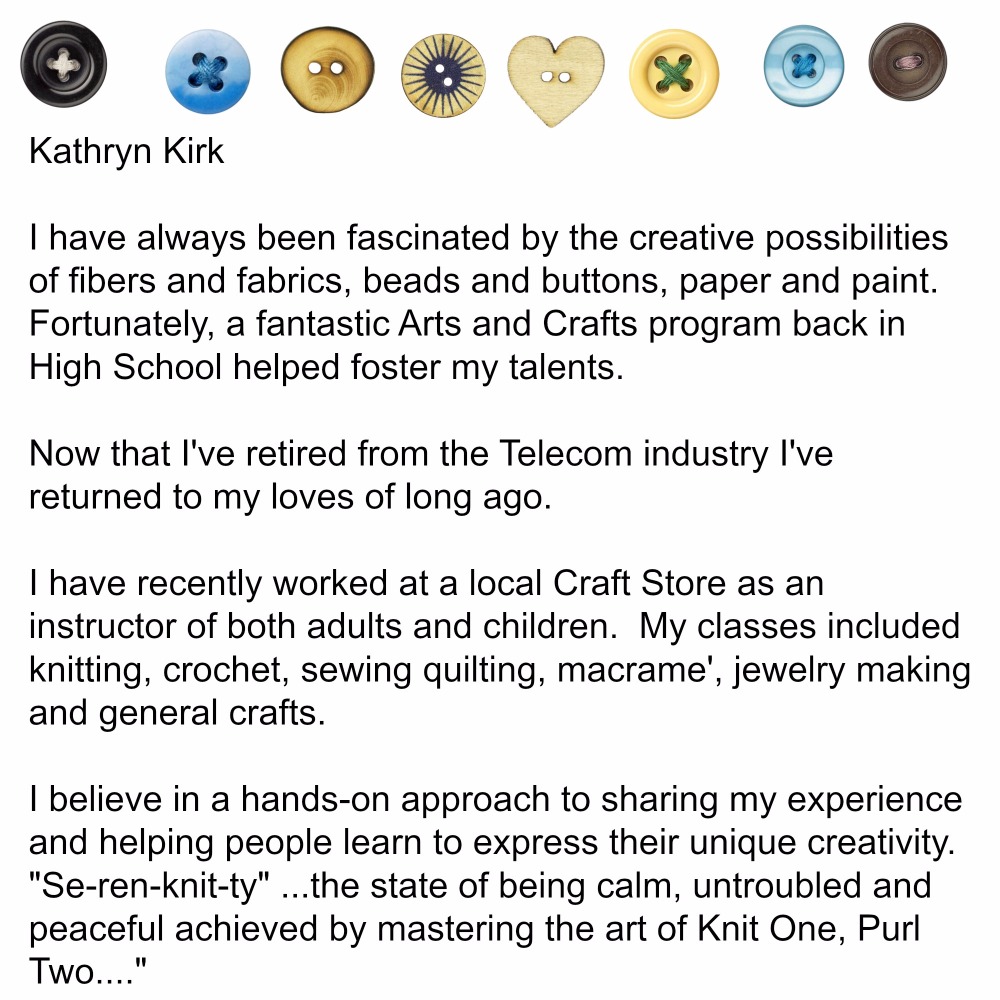
Task: Click the words Craft Store
Action: point(640,583)
